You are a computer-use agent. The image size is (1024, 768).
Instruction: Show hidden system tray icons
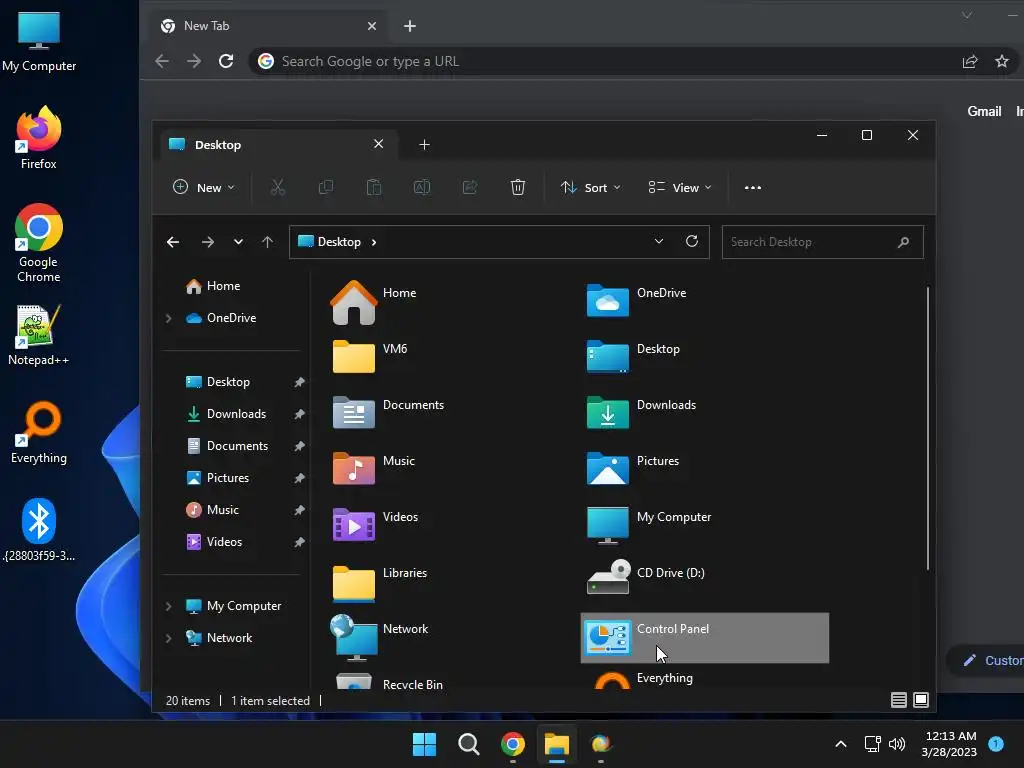point(841,744)
